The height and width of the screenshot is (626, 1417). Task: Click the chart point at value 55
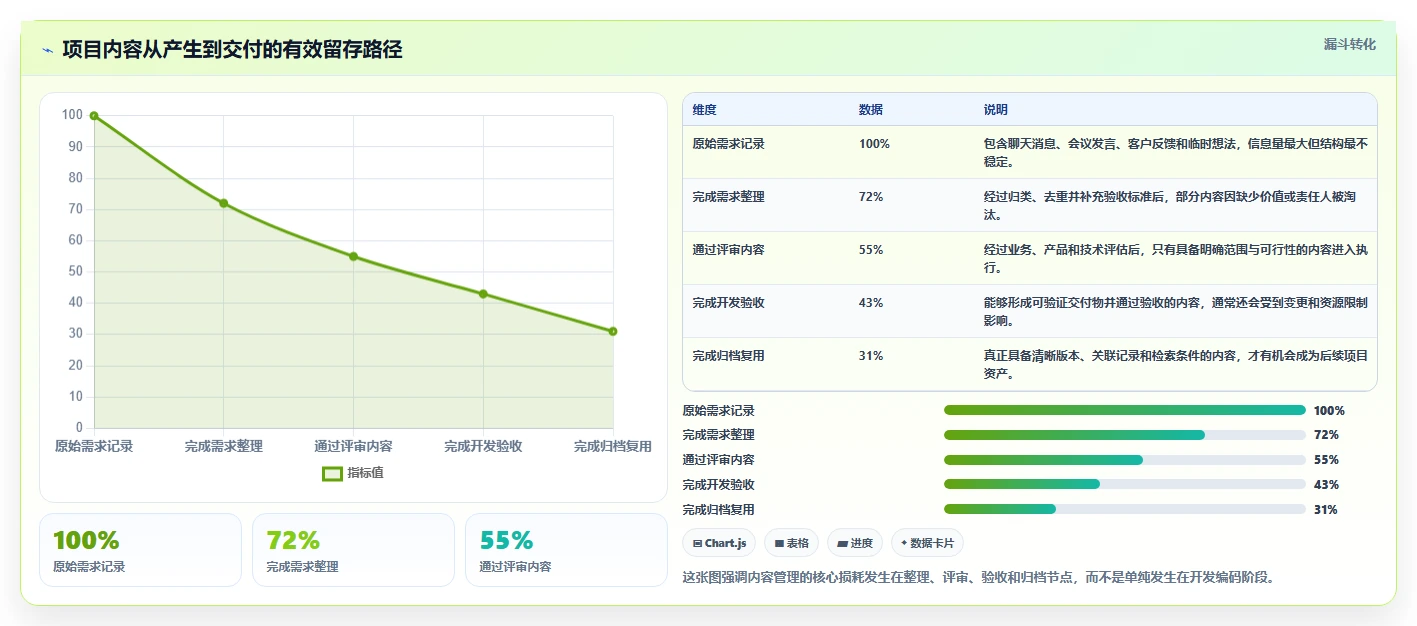[x=353, y=256]
